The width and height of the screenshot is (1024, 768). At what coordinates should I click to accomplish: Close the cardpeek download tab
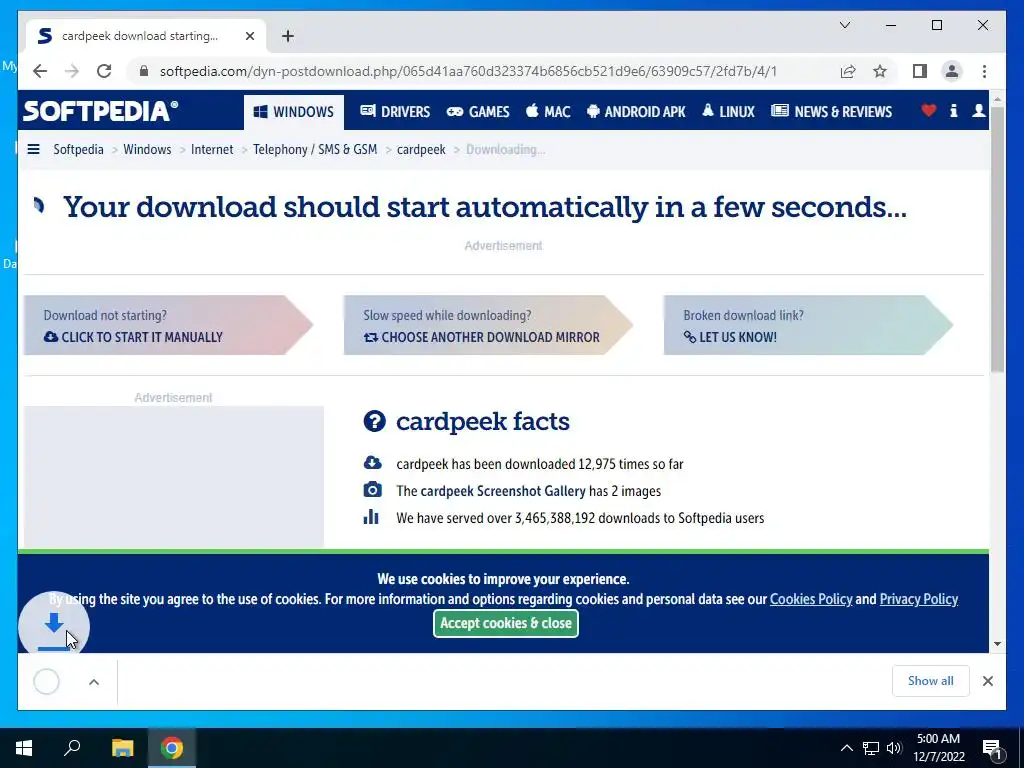(x=249, y=36)
